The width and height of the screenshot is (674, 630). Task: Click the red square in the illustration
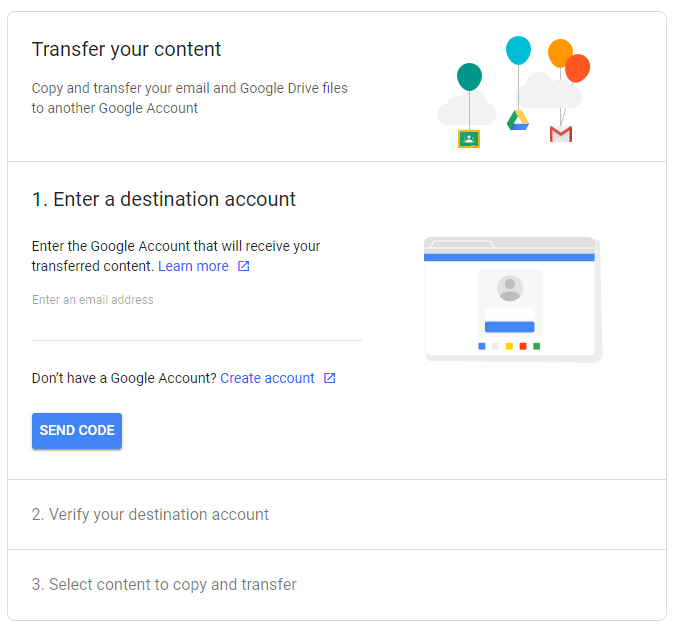coord(523,346)
